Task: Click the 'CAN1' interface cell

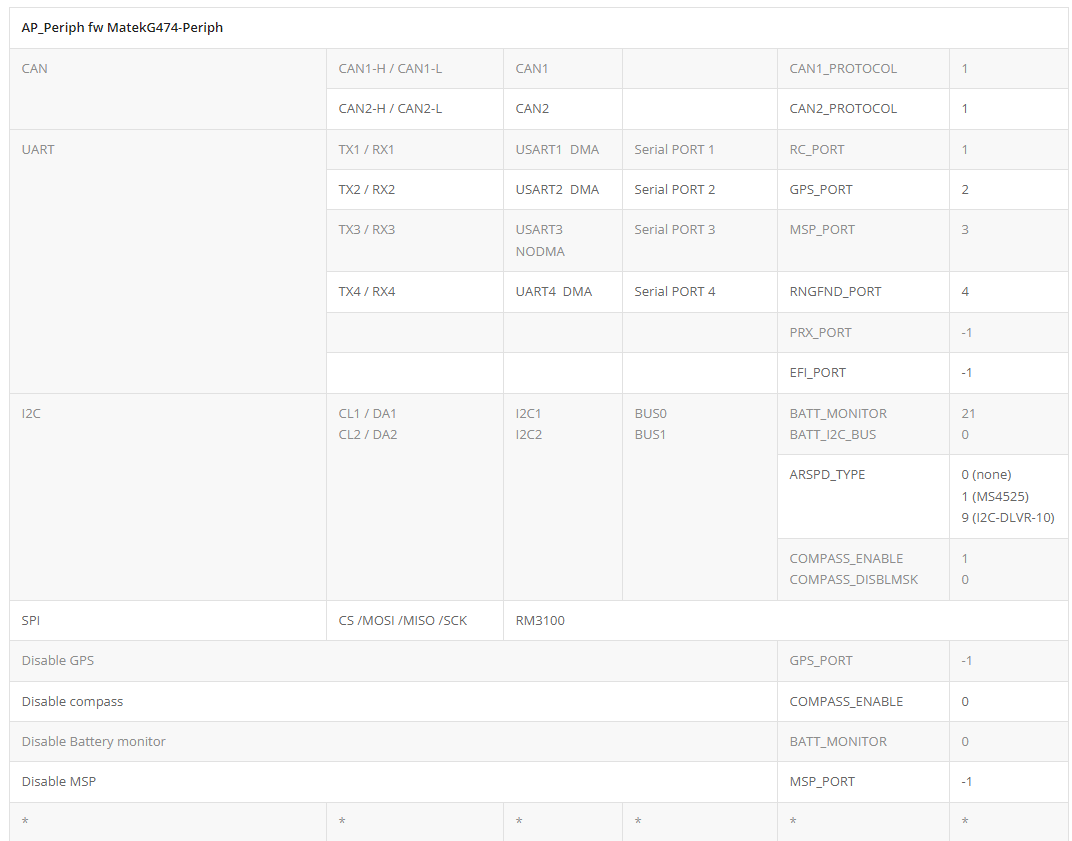Action: 563,68
